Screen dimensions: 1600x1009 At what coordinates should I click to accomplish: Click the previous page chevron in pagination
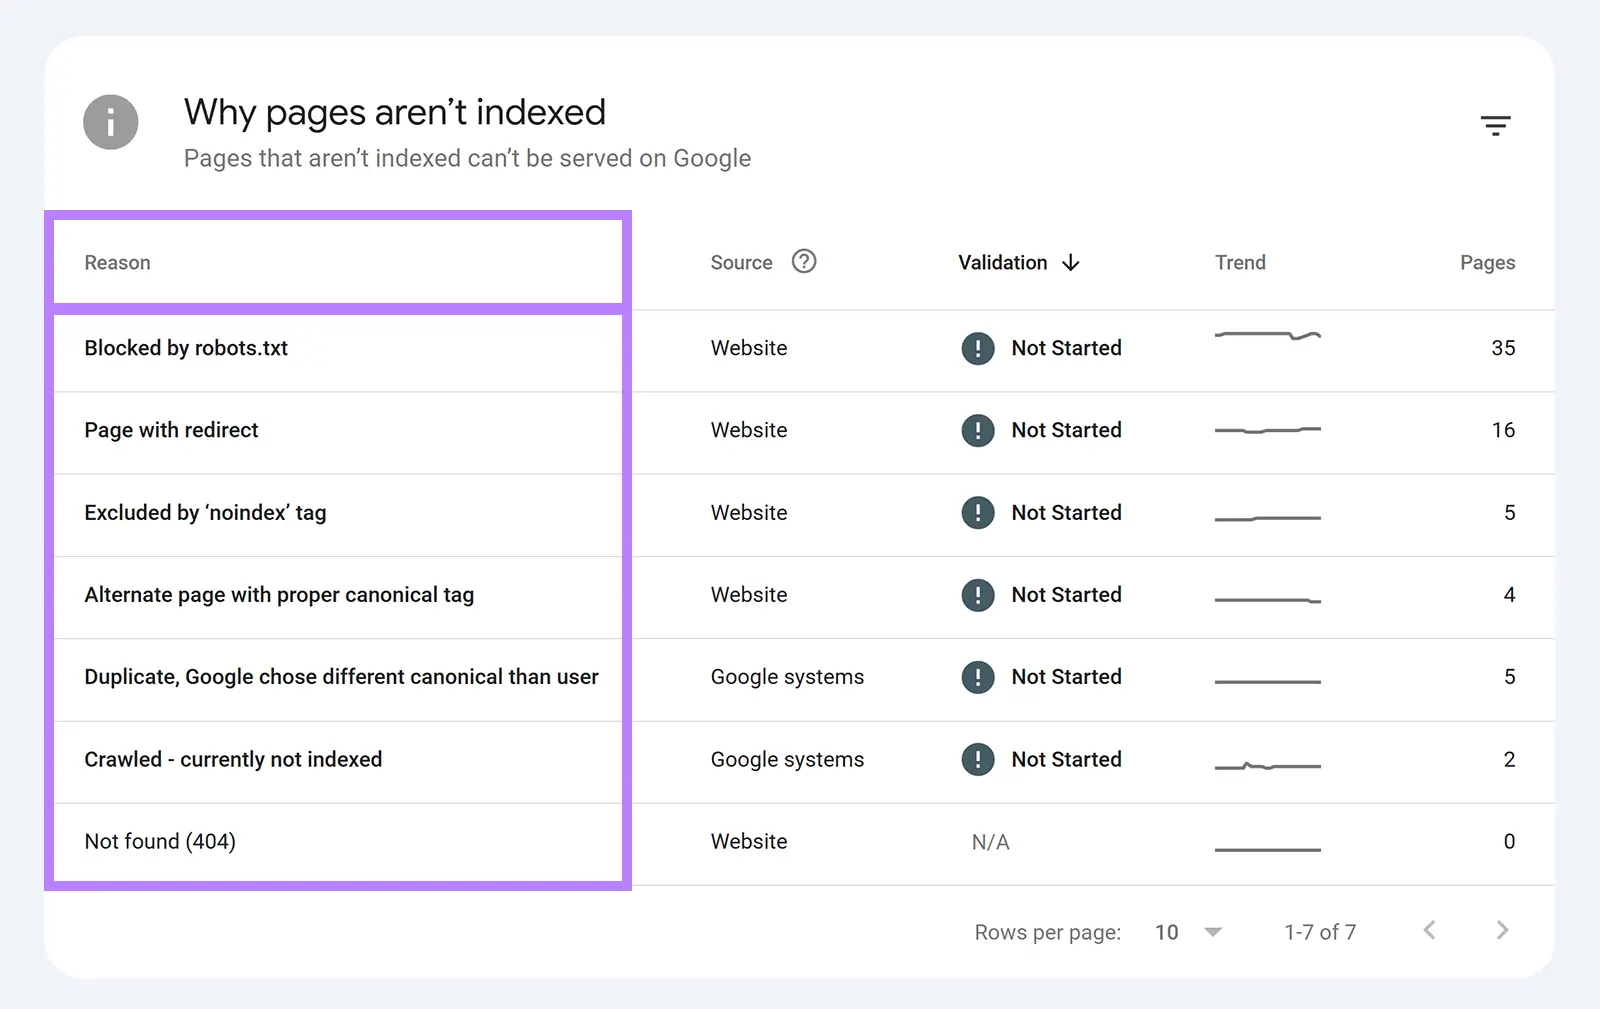[x=1429, y=930]
